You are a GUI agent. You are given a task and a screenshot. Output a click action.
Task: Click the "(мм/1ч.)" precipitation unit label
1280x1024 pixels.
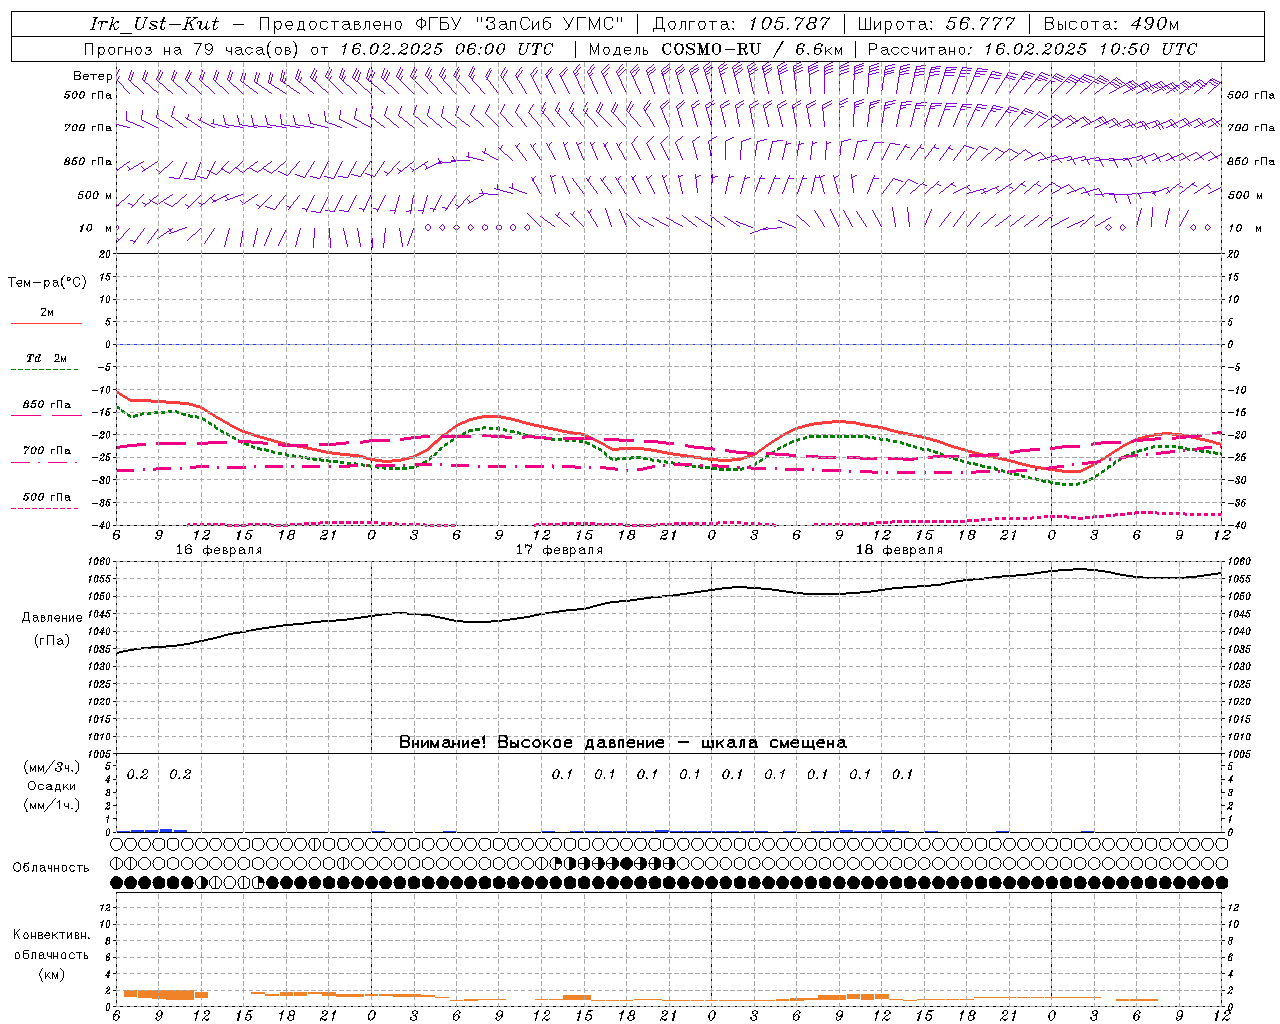coord(51,805)
